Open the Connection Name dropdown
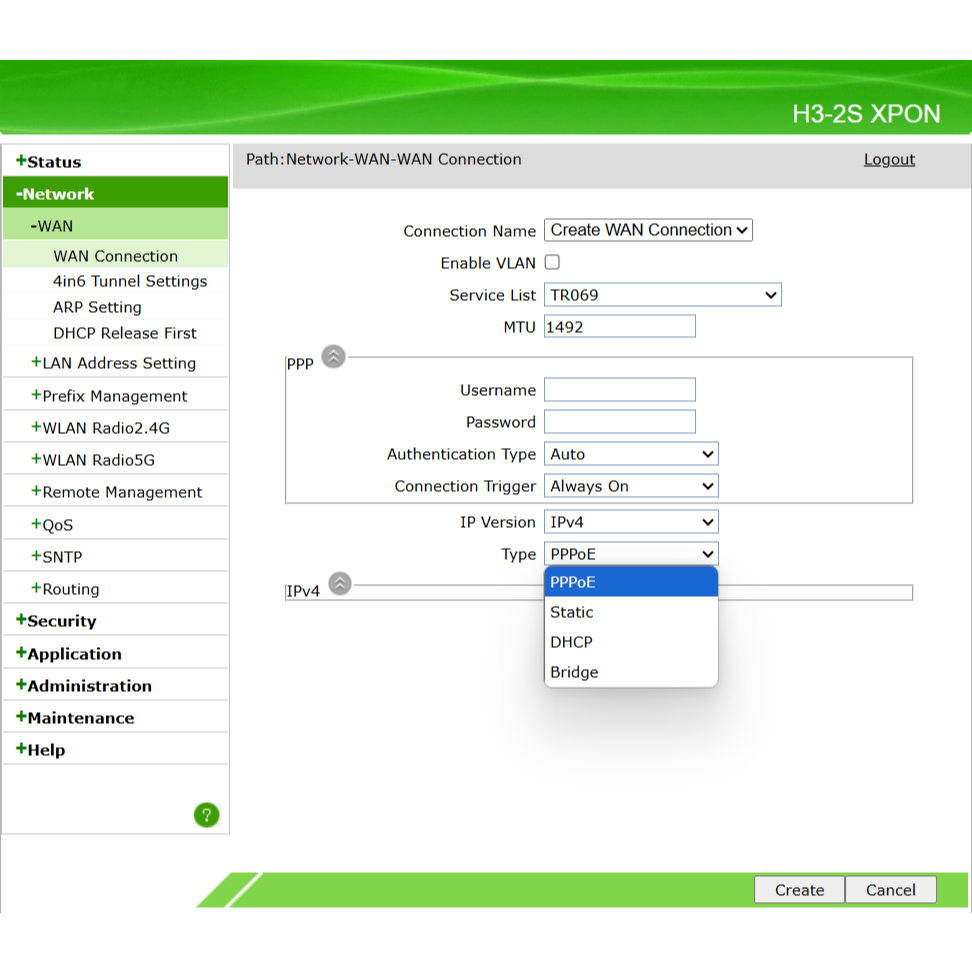972x972 pixels. [x=648, y=230]
